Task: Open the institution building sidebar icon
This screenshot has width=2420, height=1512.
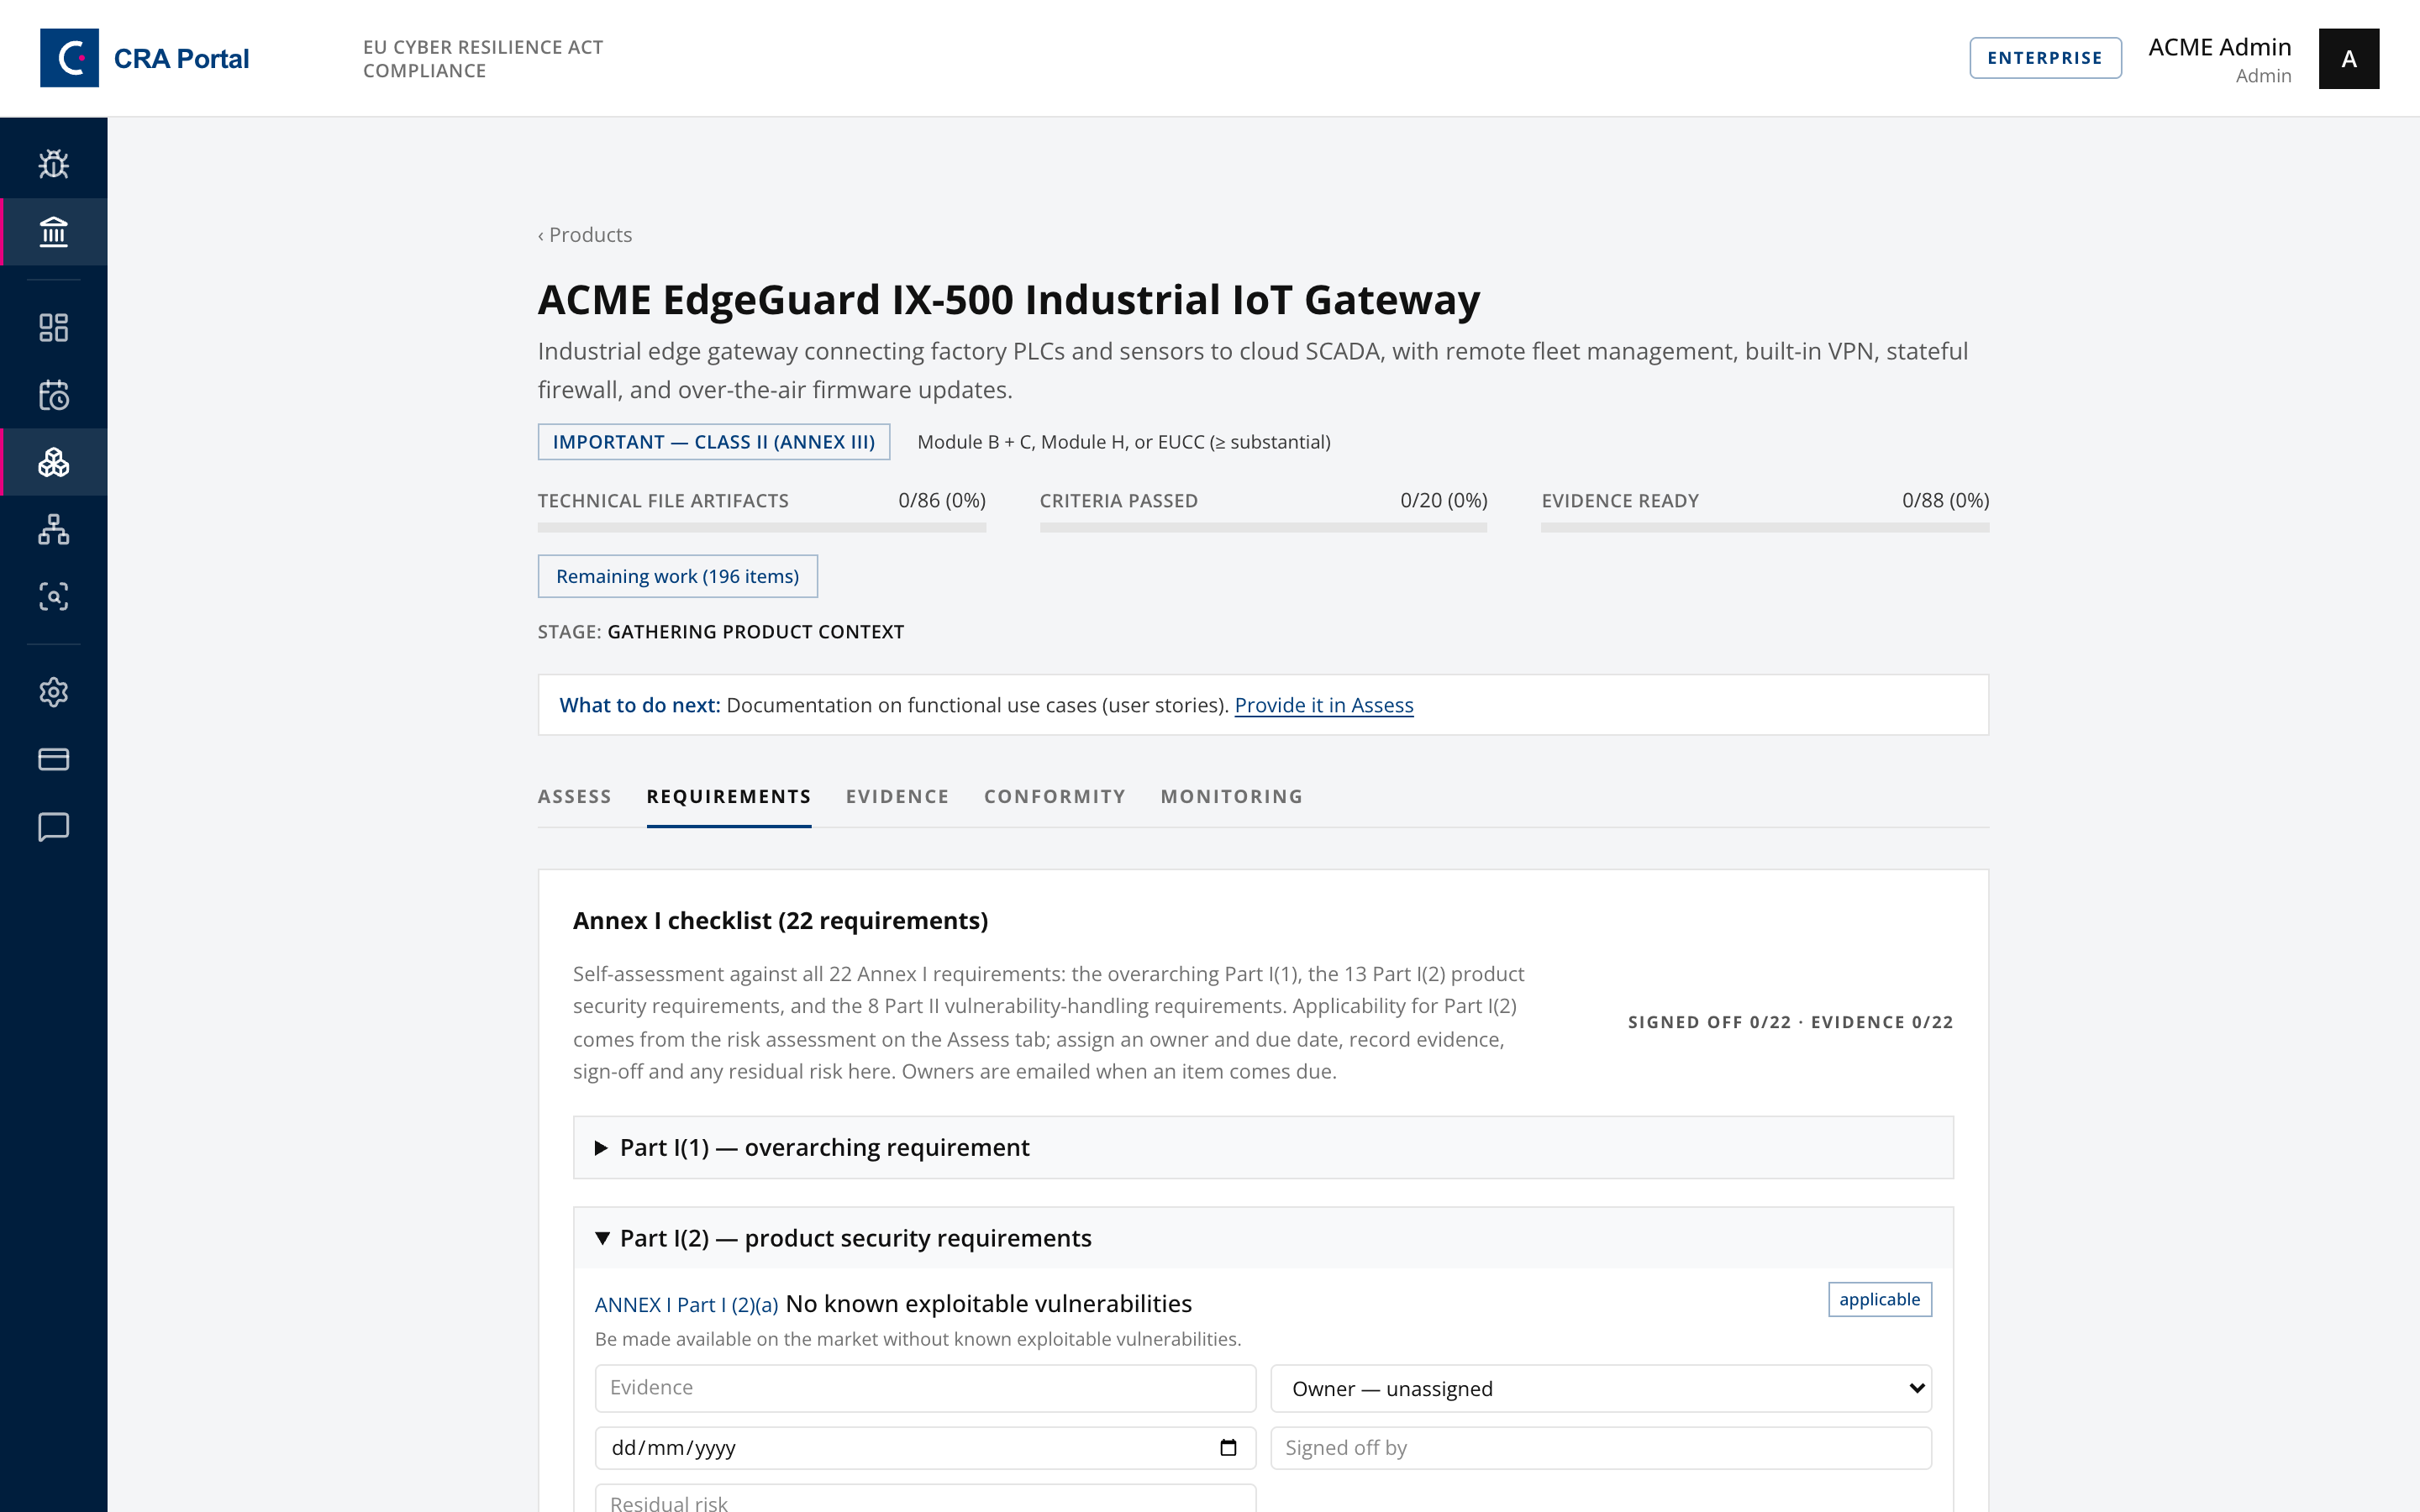Action: point(53,232)
